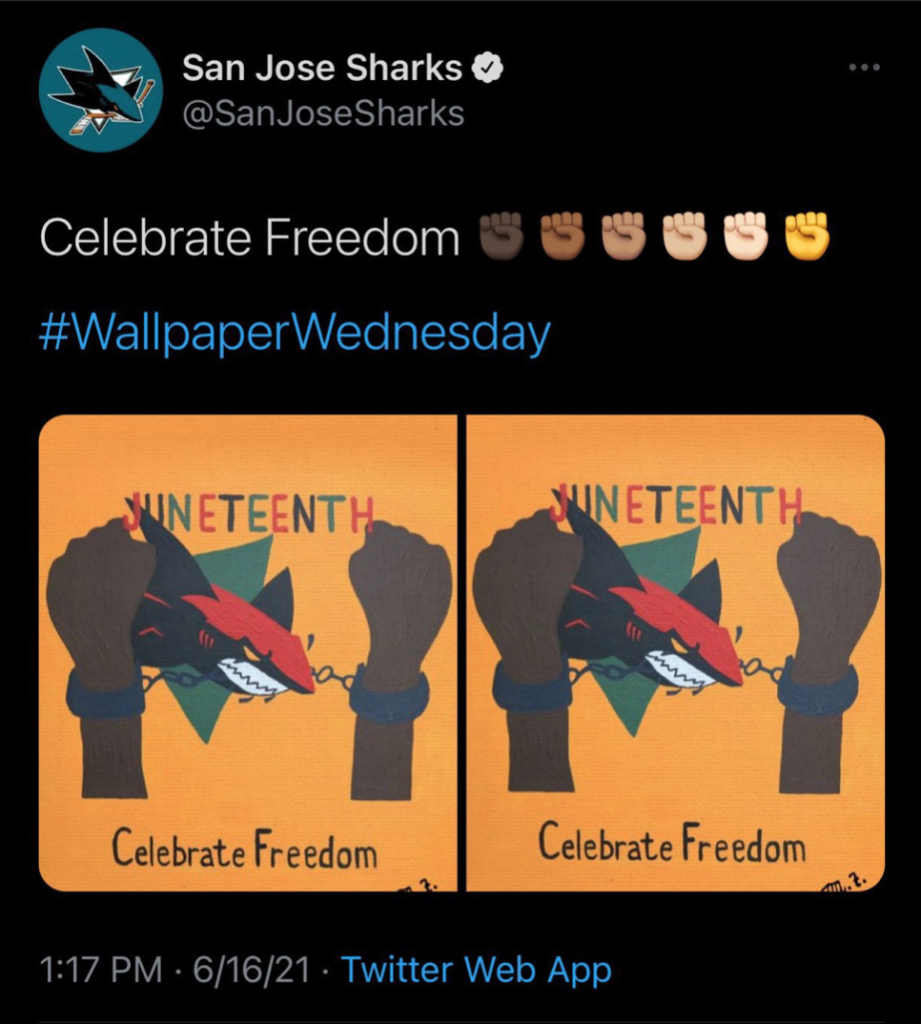The width and height of the screenshot is (921, 1024).
Task: Open the San Jose Sharks profile avatar
Action: (100, 90)
